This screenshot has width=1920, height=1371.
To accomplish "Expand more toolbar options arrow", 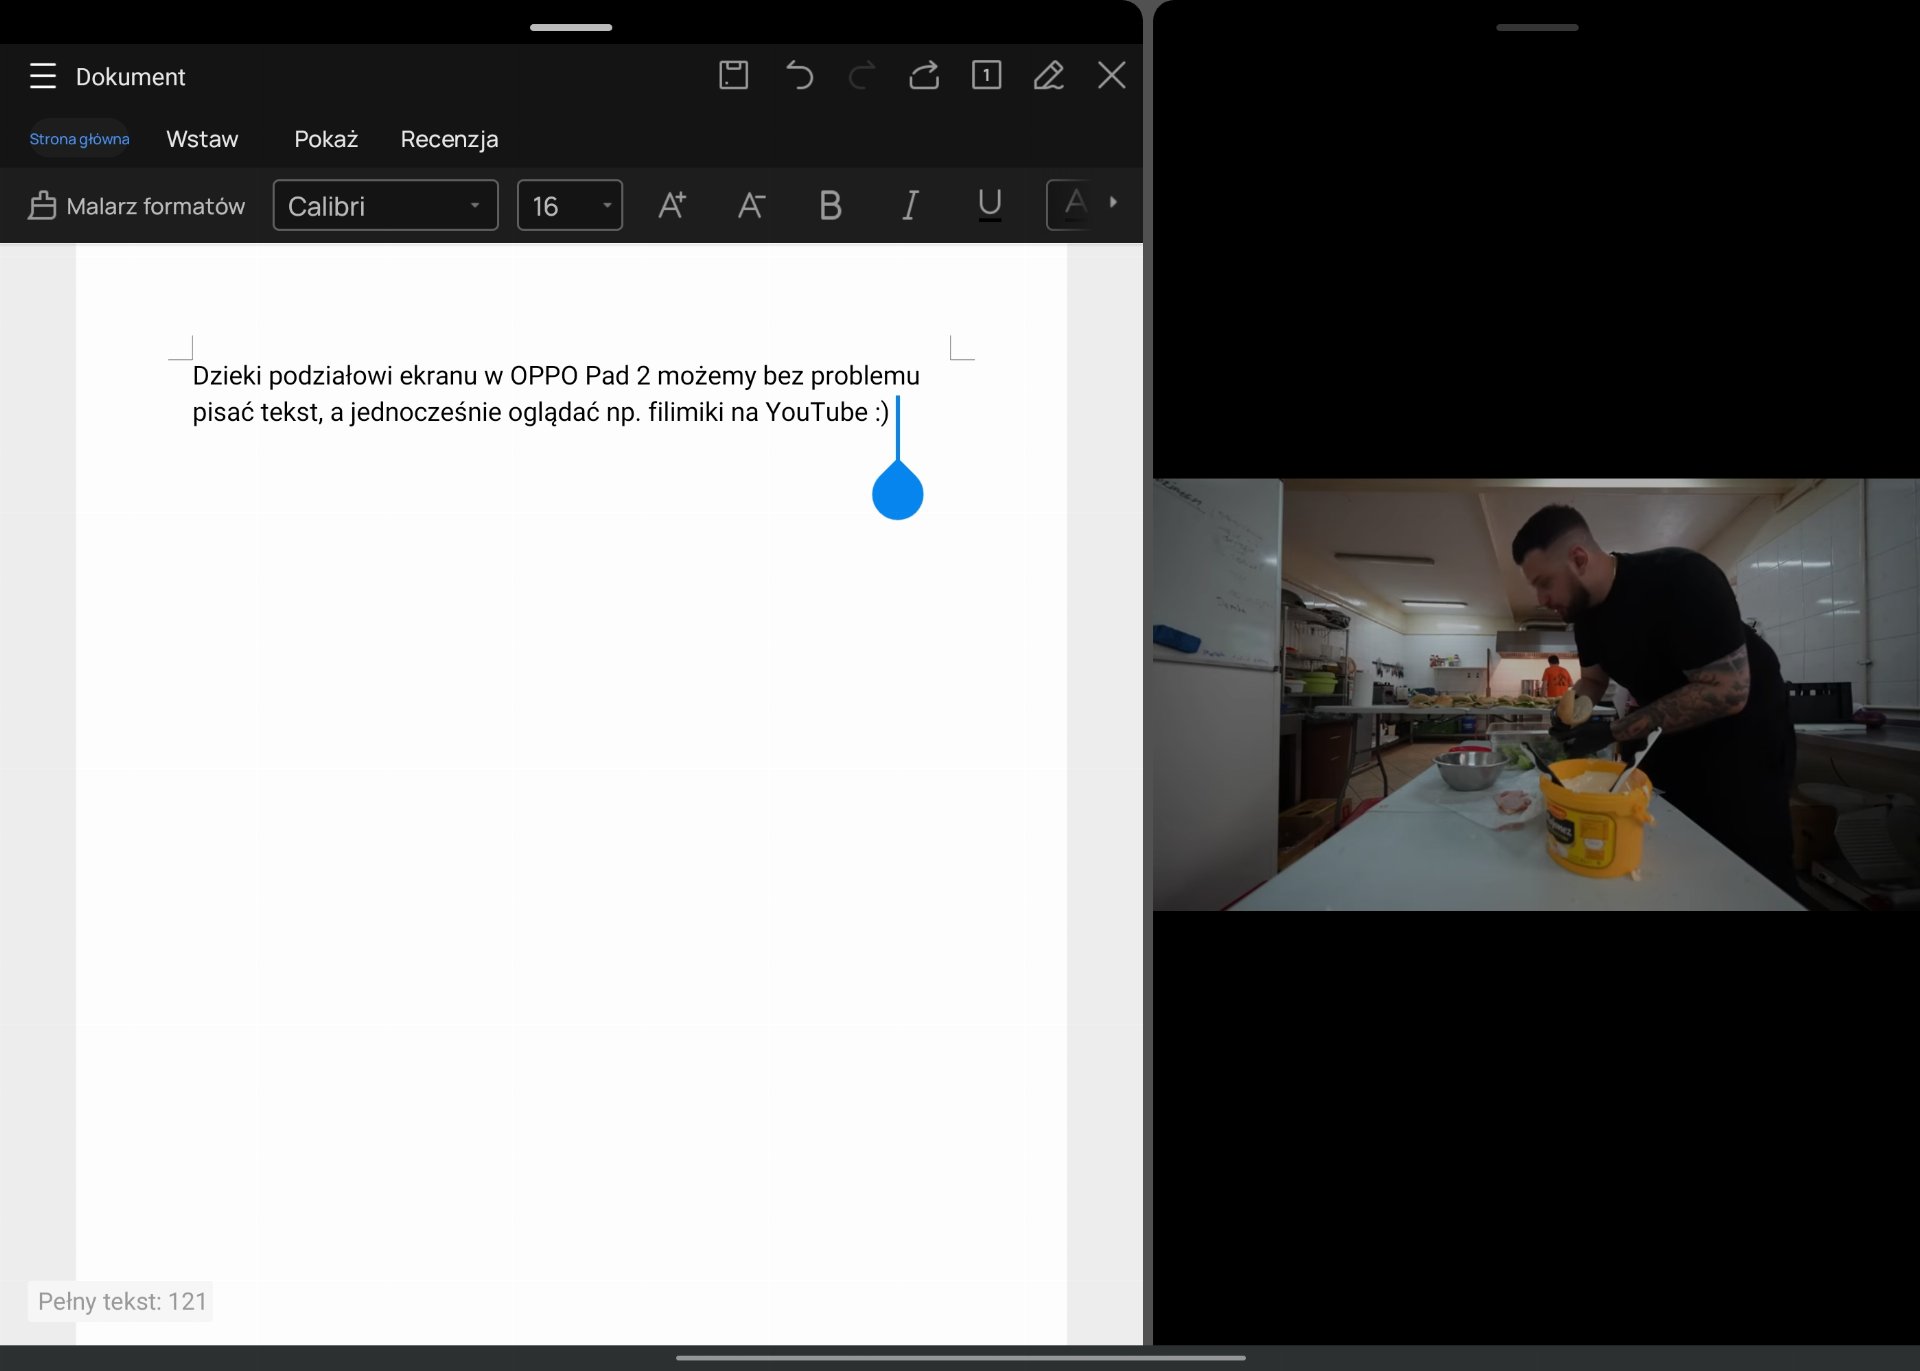I will pos(1113,203).
